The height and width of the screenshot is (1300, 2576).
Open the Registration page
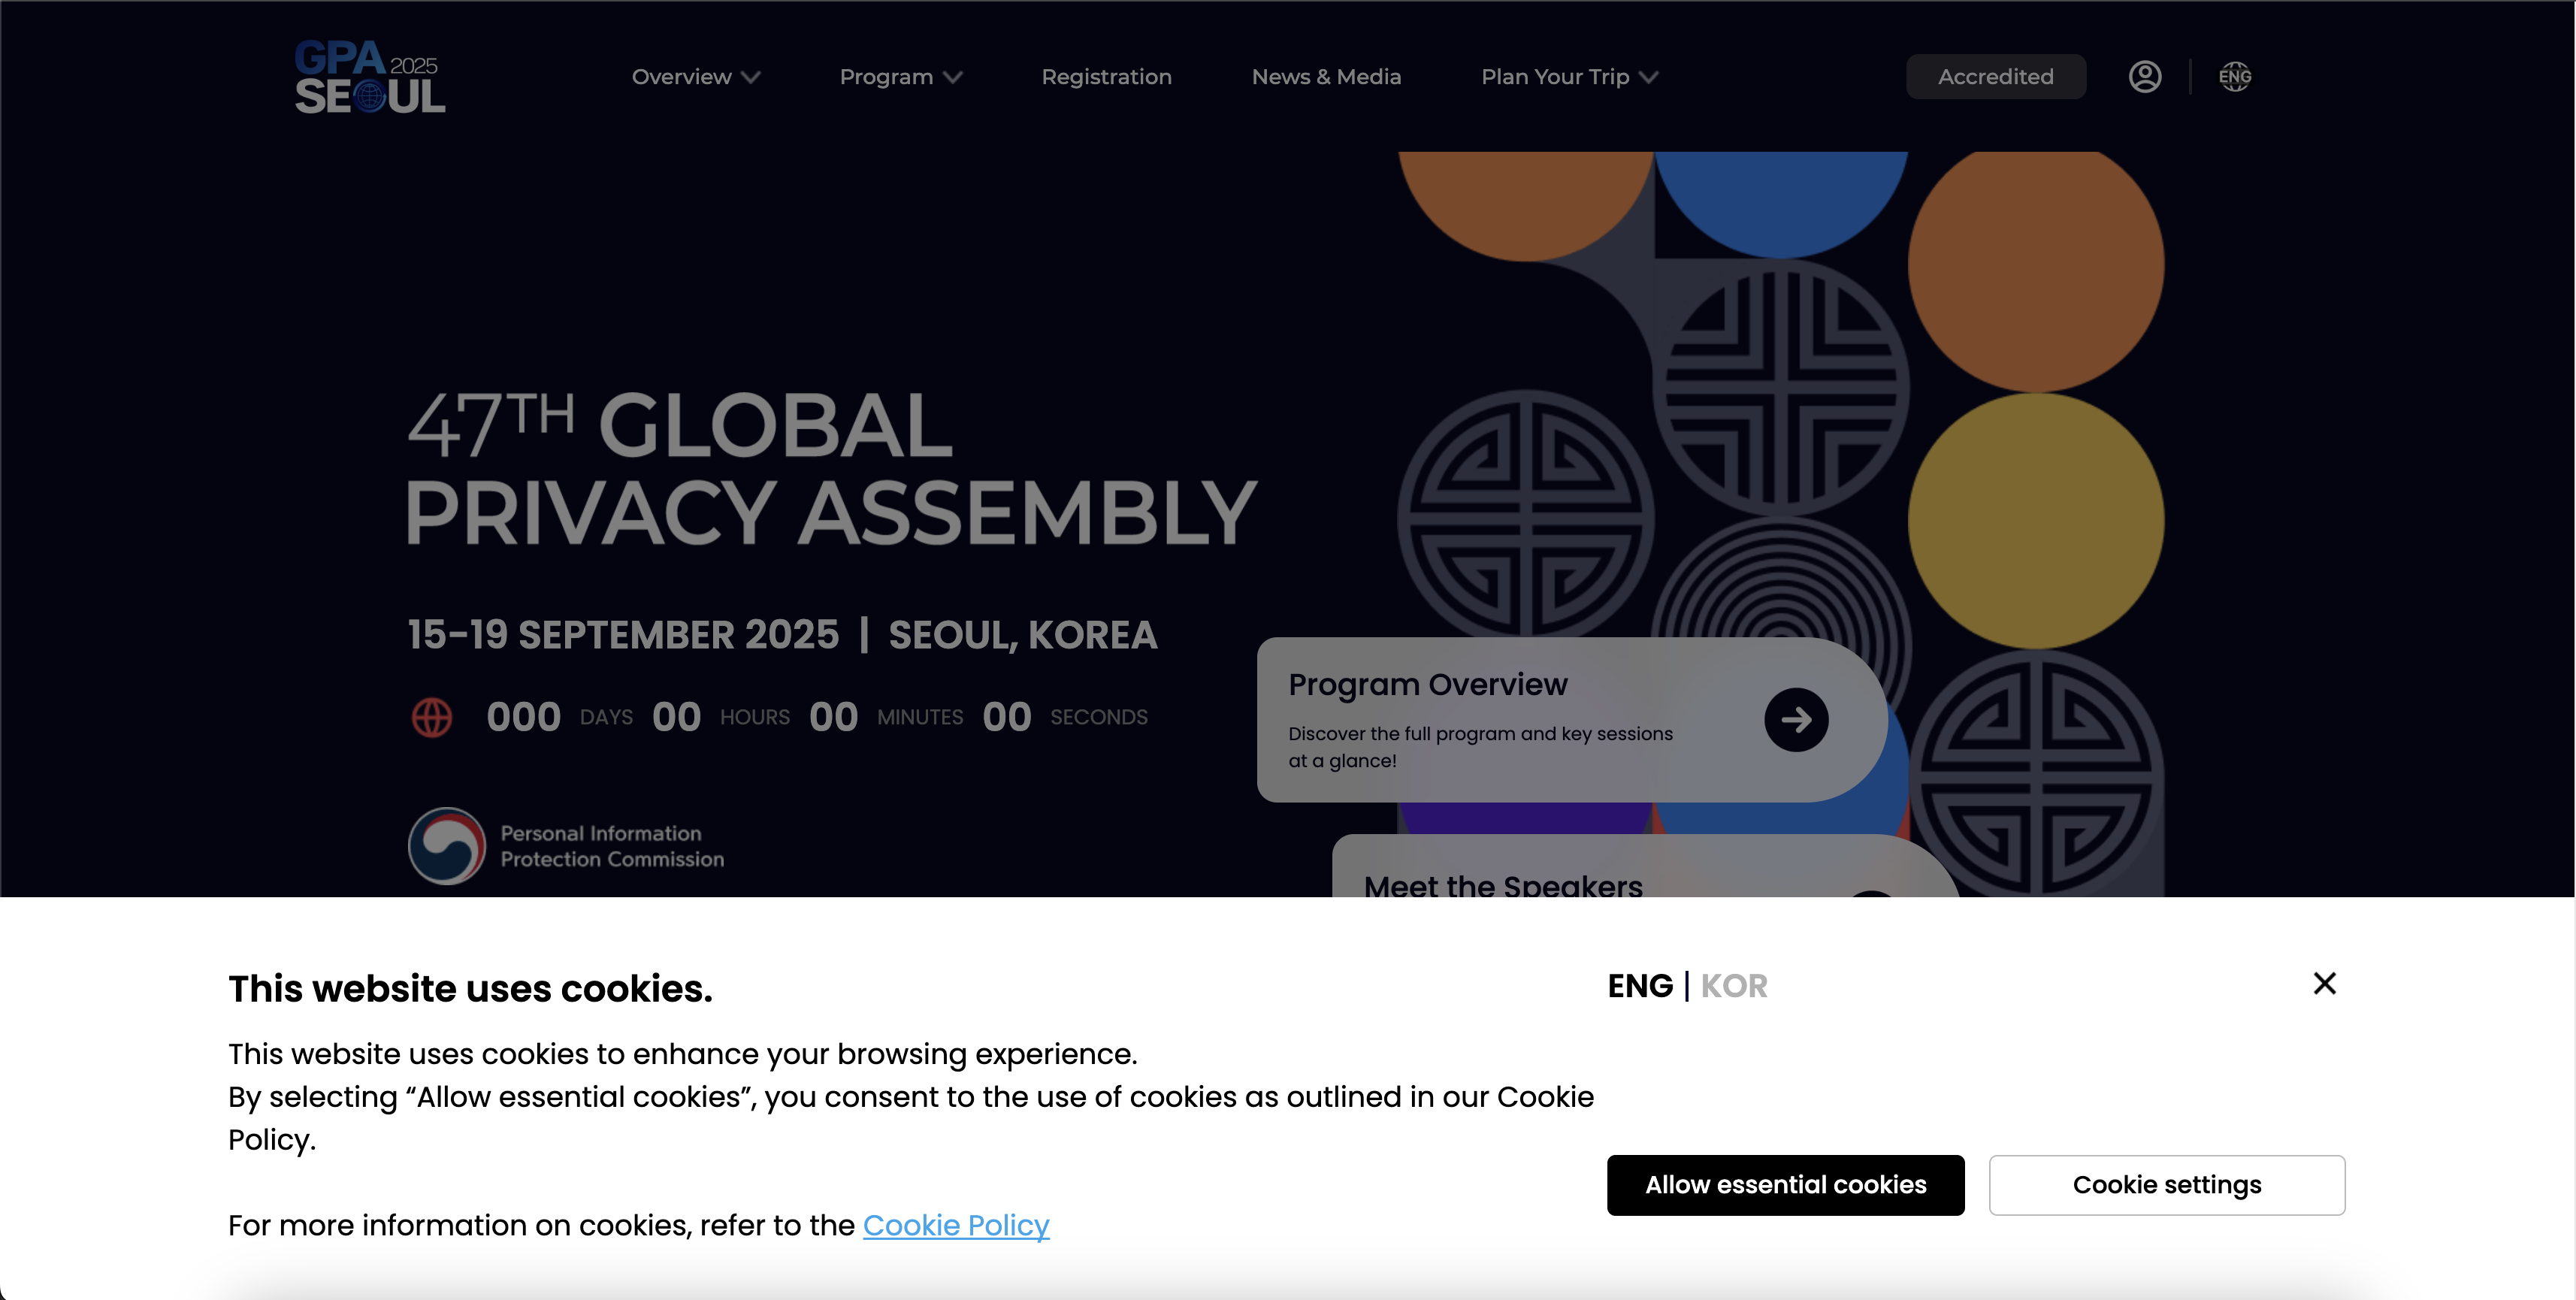click(1106, 77)
